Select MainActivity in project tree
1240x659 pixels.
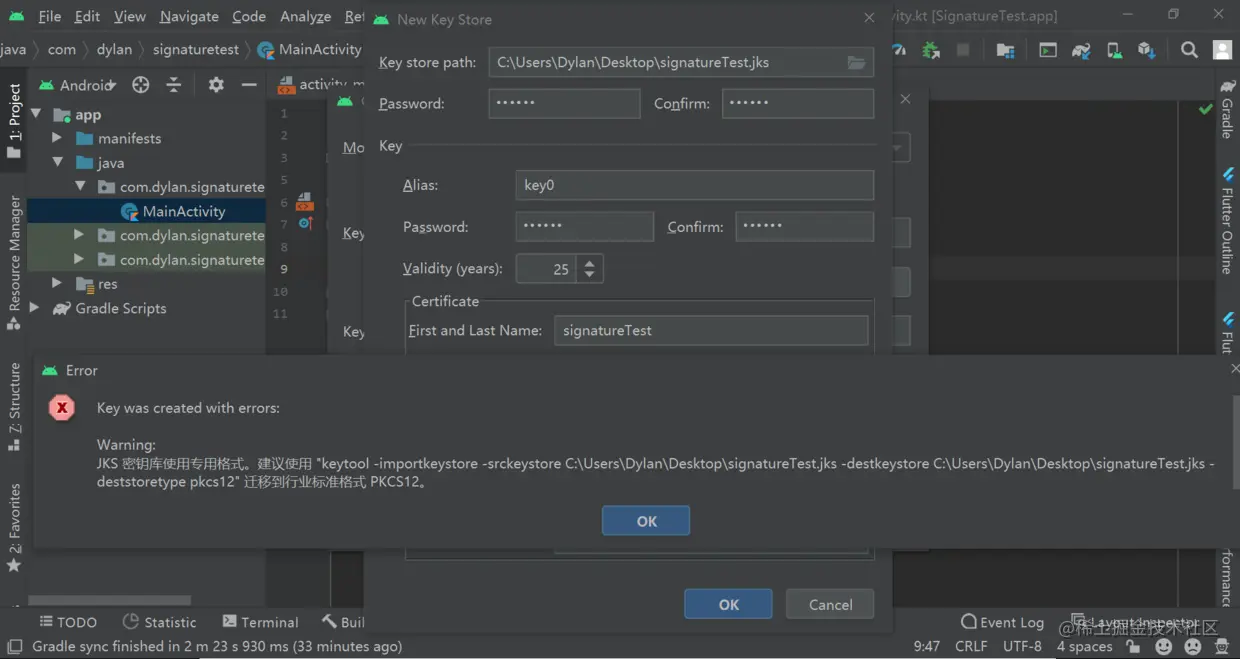tap(147, 211)
